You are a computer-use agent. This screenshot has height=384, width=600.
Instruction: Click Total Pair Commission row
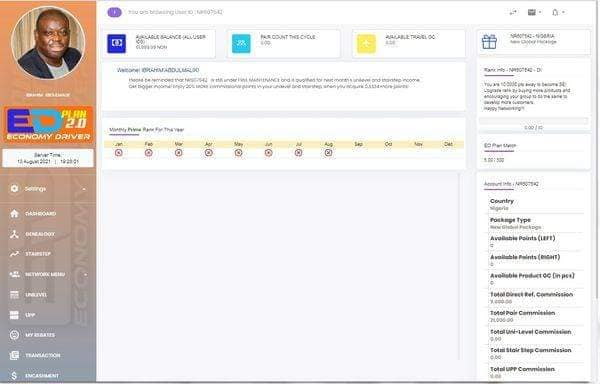point(536,316)
